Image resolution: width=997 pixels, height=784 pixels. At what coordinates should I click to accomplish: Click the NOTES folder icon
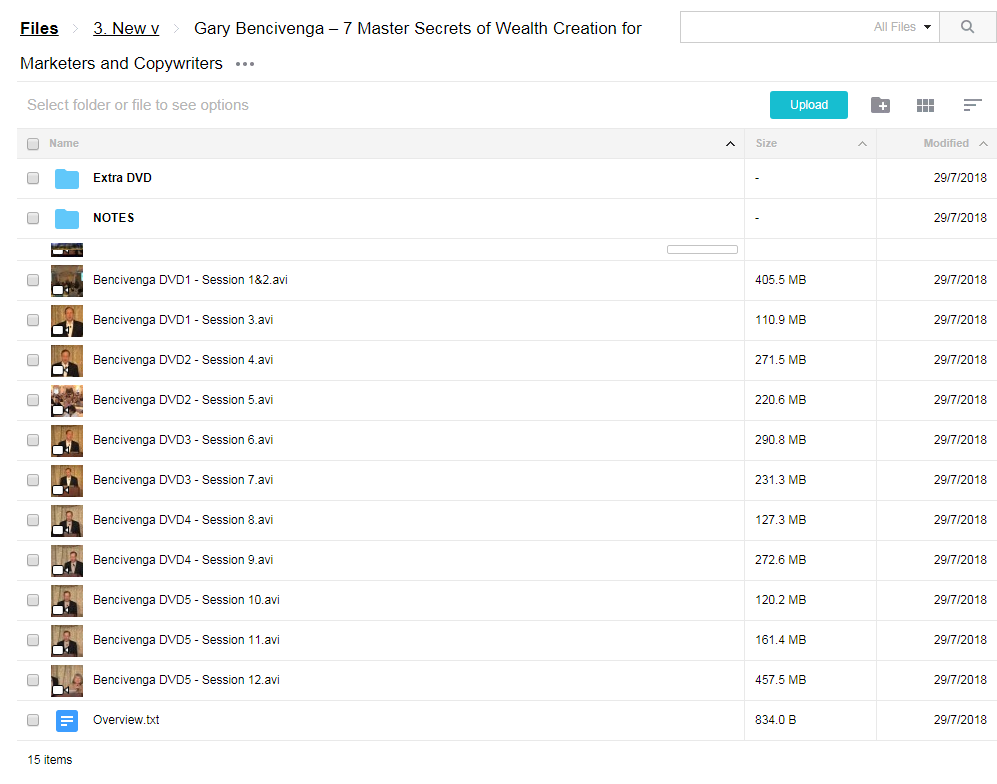(67, 219)
